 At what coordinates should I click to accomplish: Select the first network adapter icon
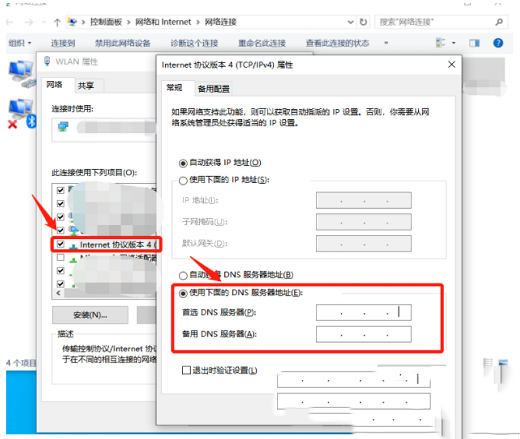click(21, 74)
